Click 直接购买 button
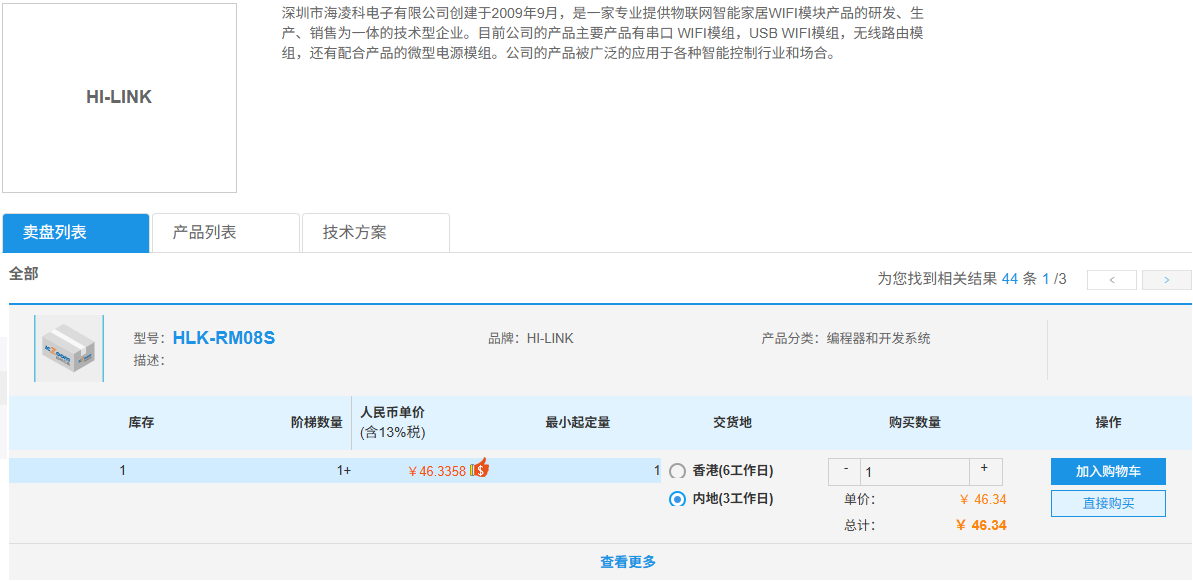1193x581 pixels. 1108,503
